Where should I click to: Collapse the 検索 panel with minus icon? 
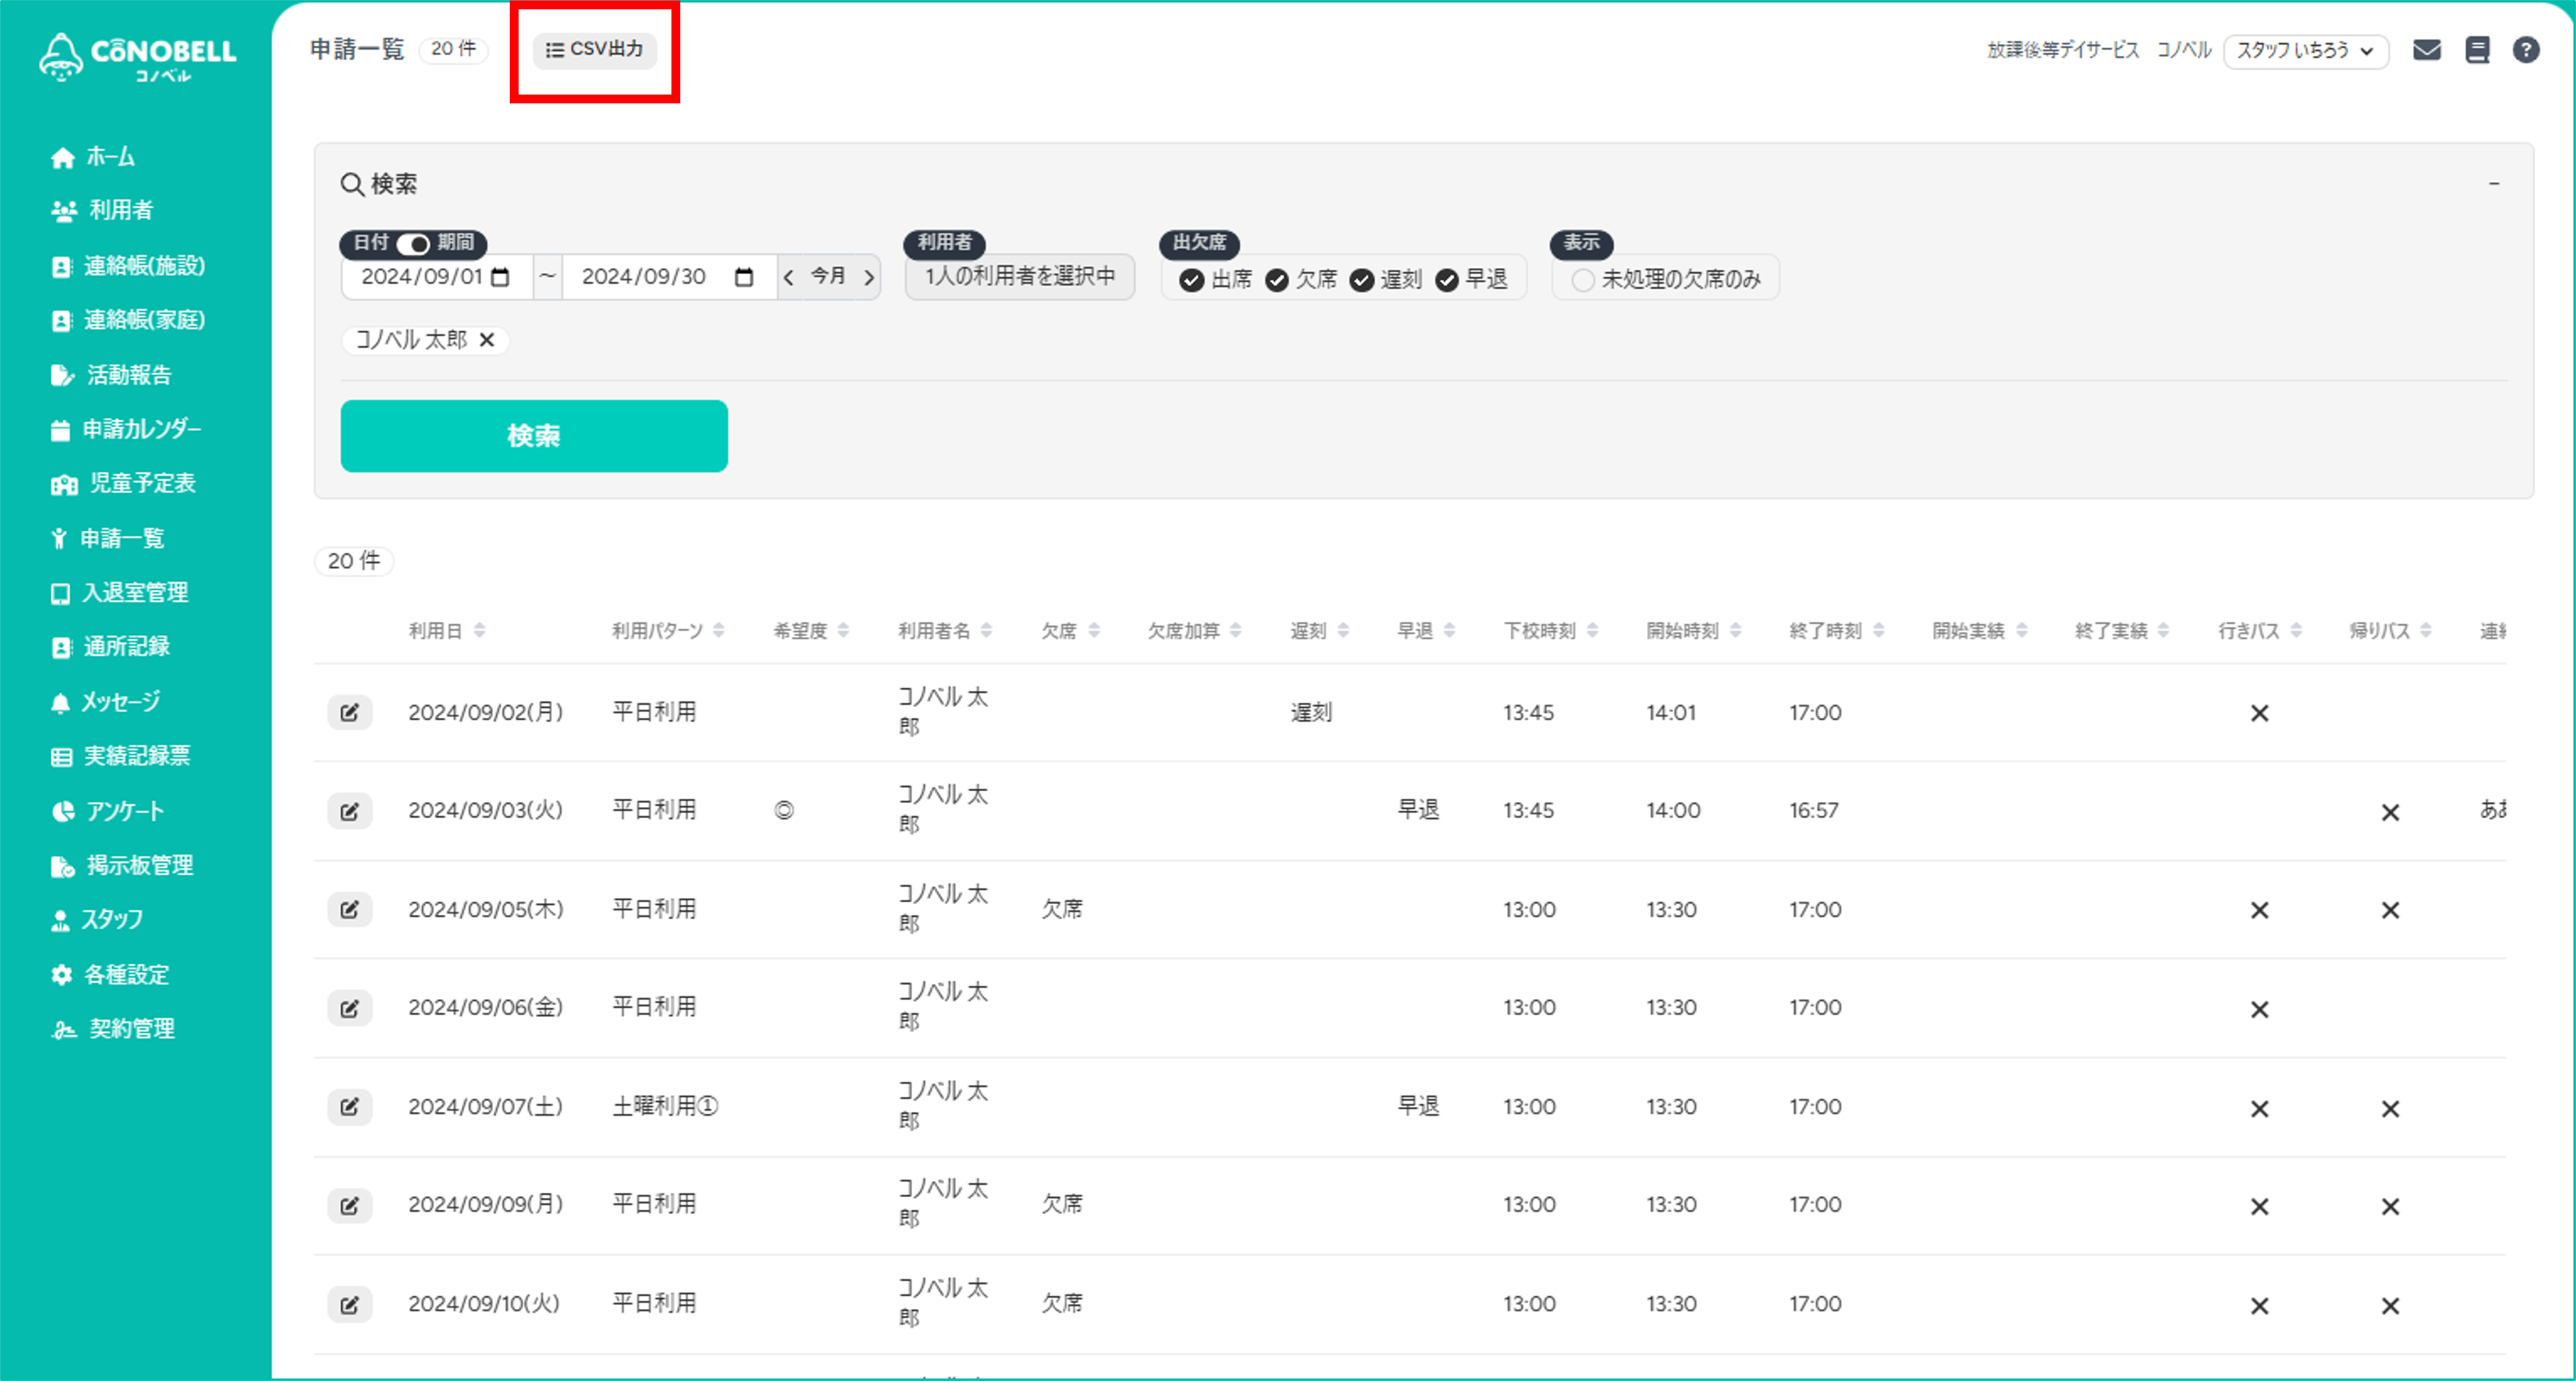2494,184
